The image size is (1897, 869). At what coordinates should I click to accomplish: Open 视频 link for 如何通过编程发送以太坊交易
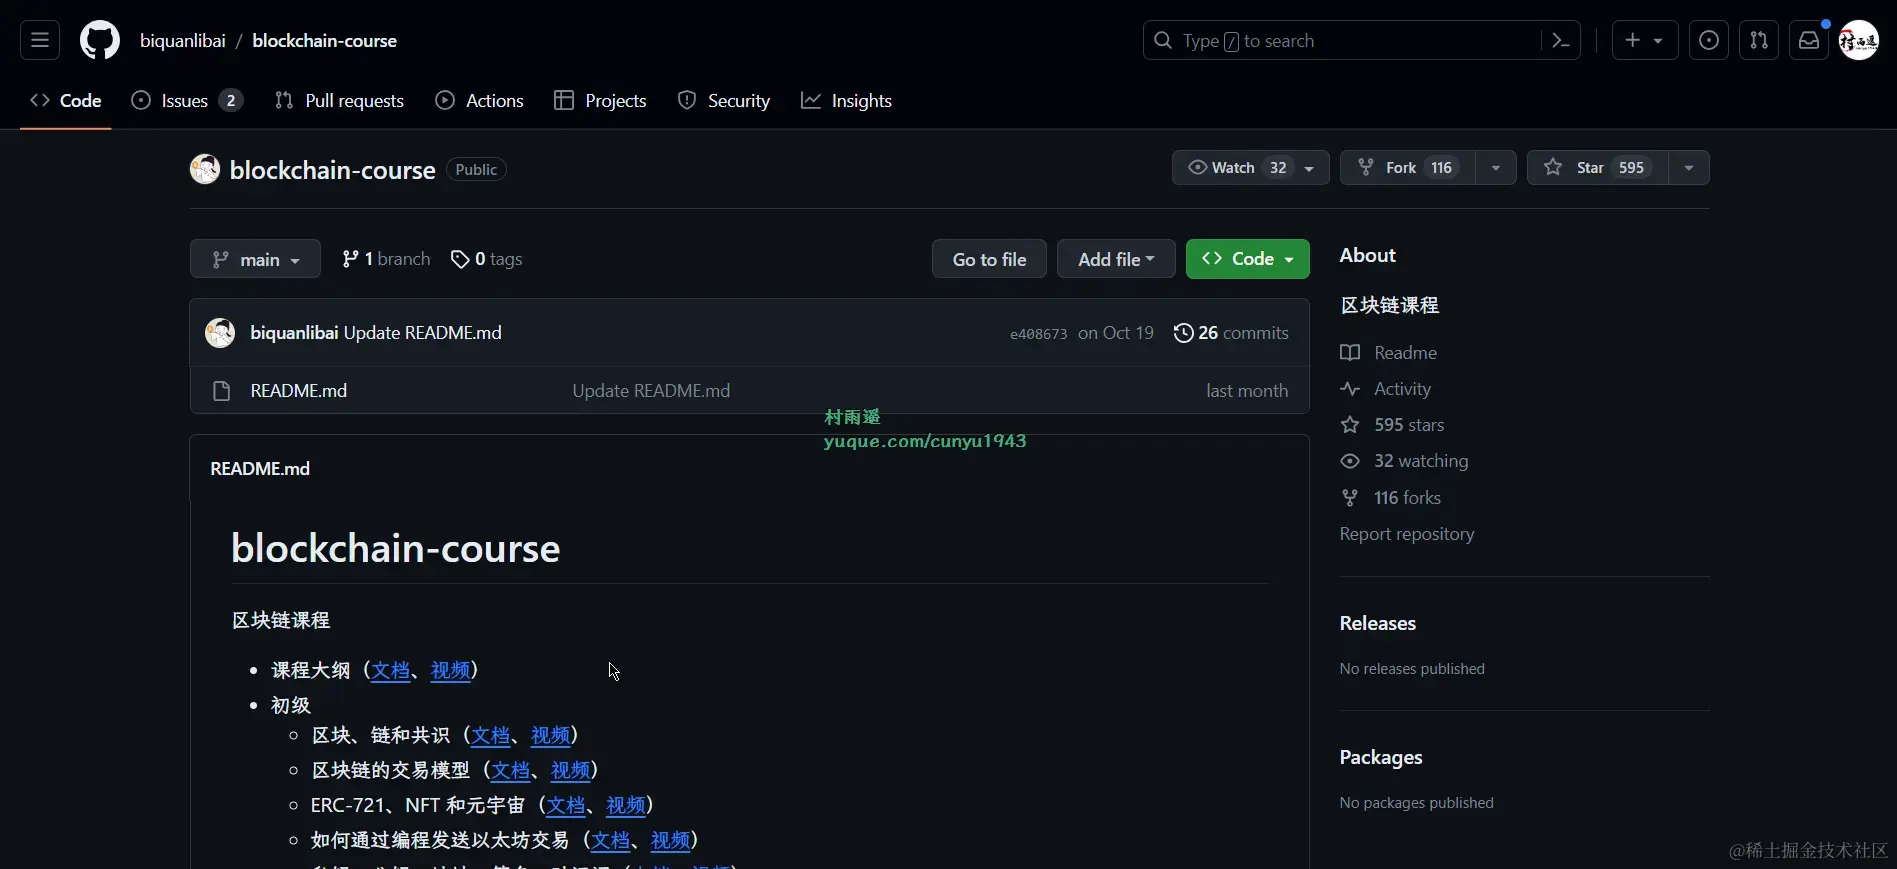[x=670, y=840]
